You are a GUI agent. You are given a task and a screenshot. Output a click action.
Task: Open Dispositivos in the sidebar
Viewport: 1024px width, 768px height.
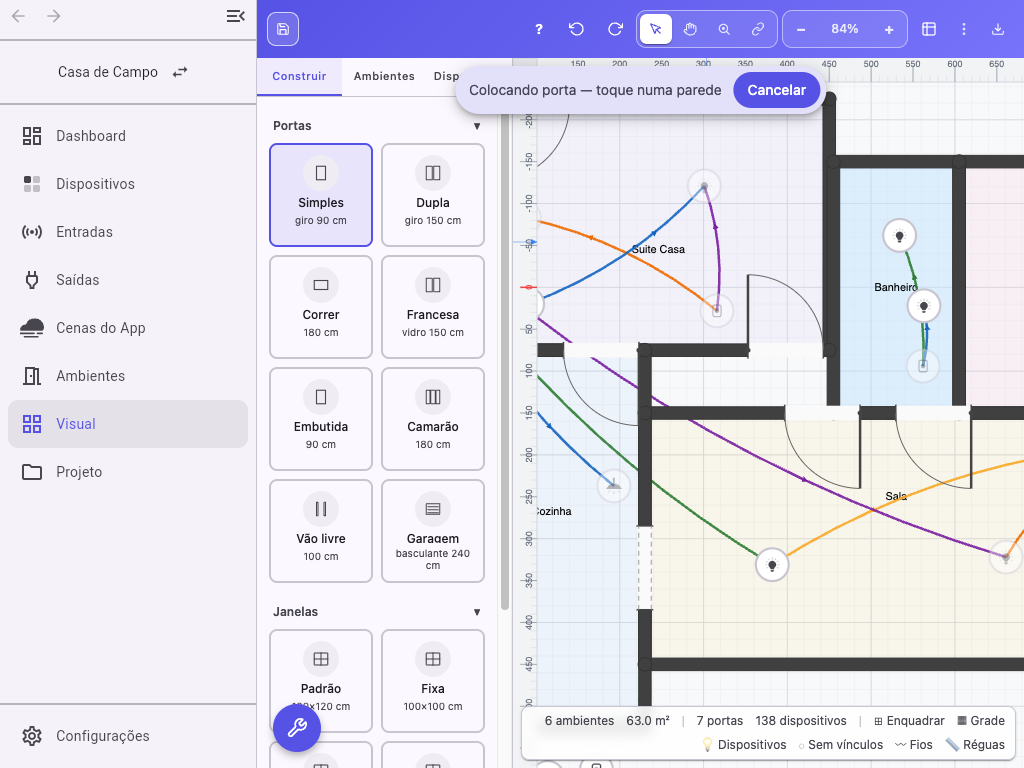(128, 184)
